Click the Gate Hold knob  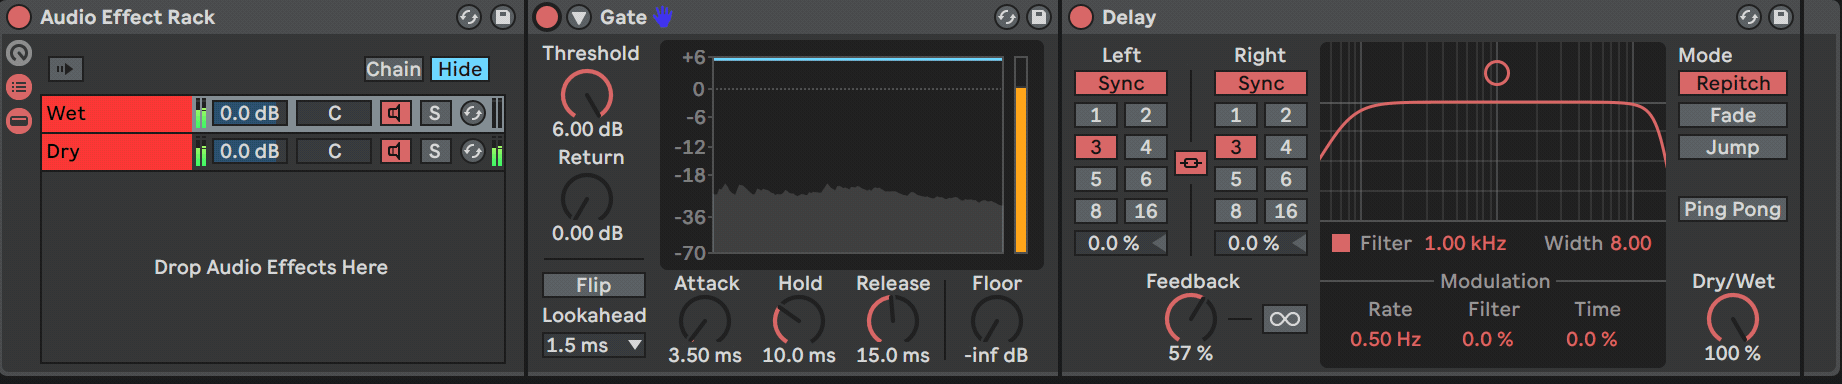coord(799,321)
